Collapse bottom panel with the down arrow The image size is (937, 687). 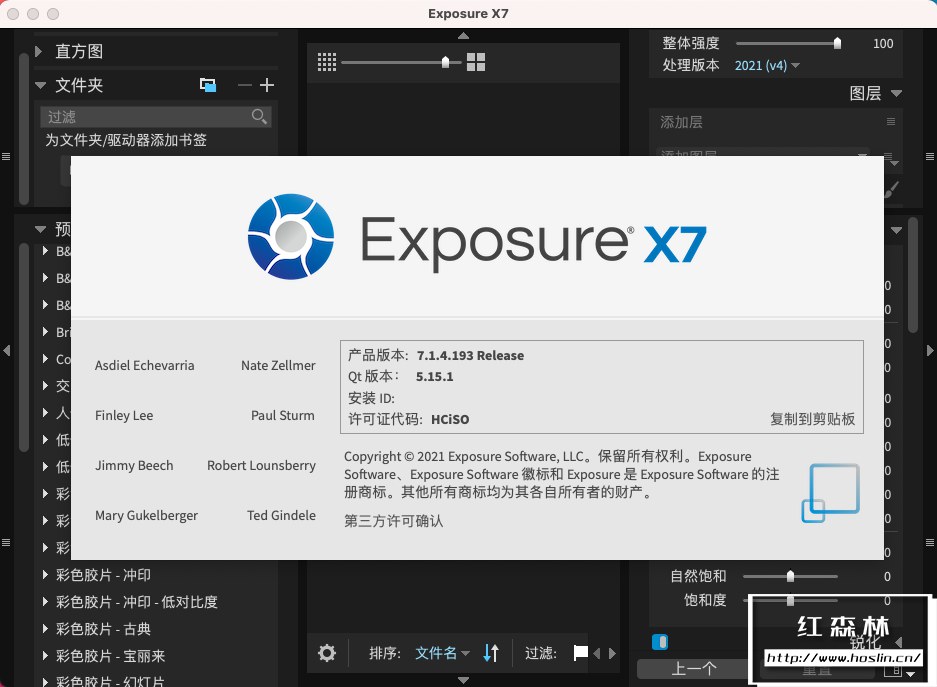click(463, 680)
